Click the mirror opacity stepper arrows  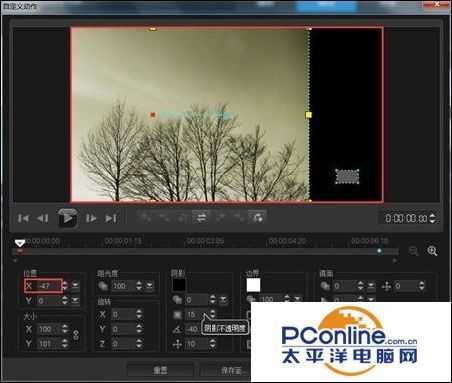pos(360,286)
